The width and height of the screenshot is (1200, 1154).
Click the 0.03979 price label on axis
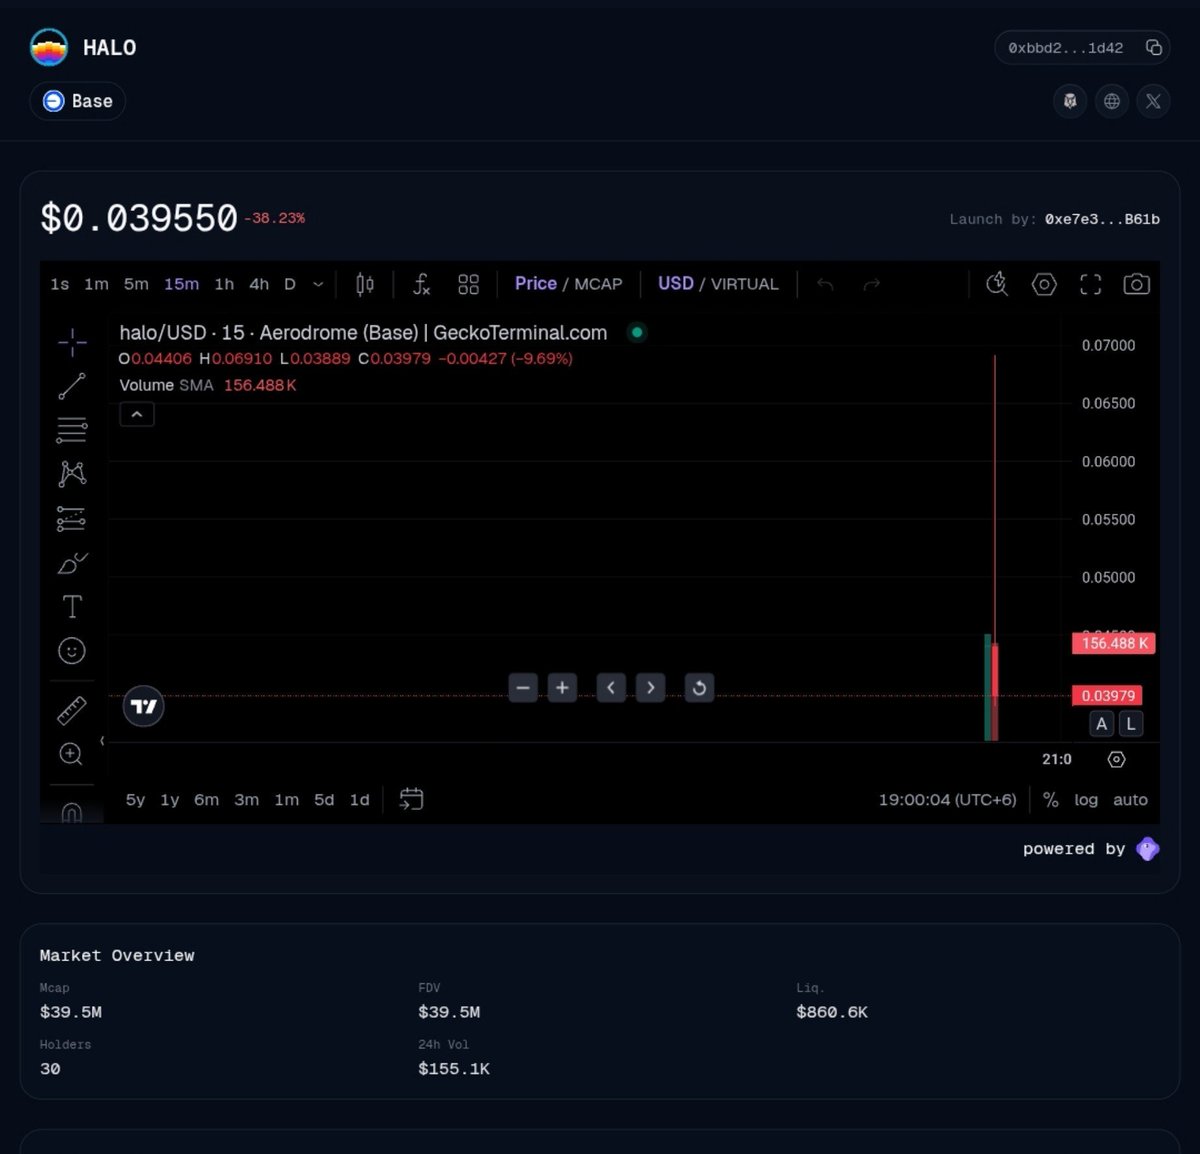(1107, 695)
